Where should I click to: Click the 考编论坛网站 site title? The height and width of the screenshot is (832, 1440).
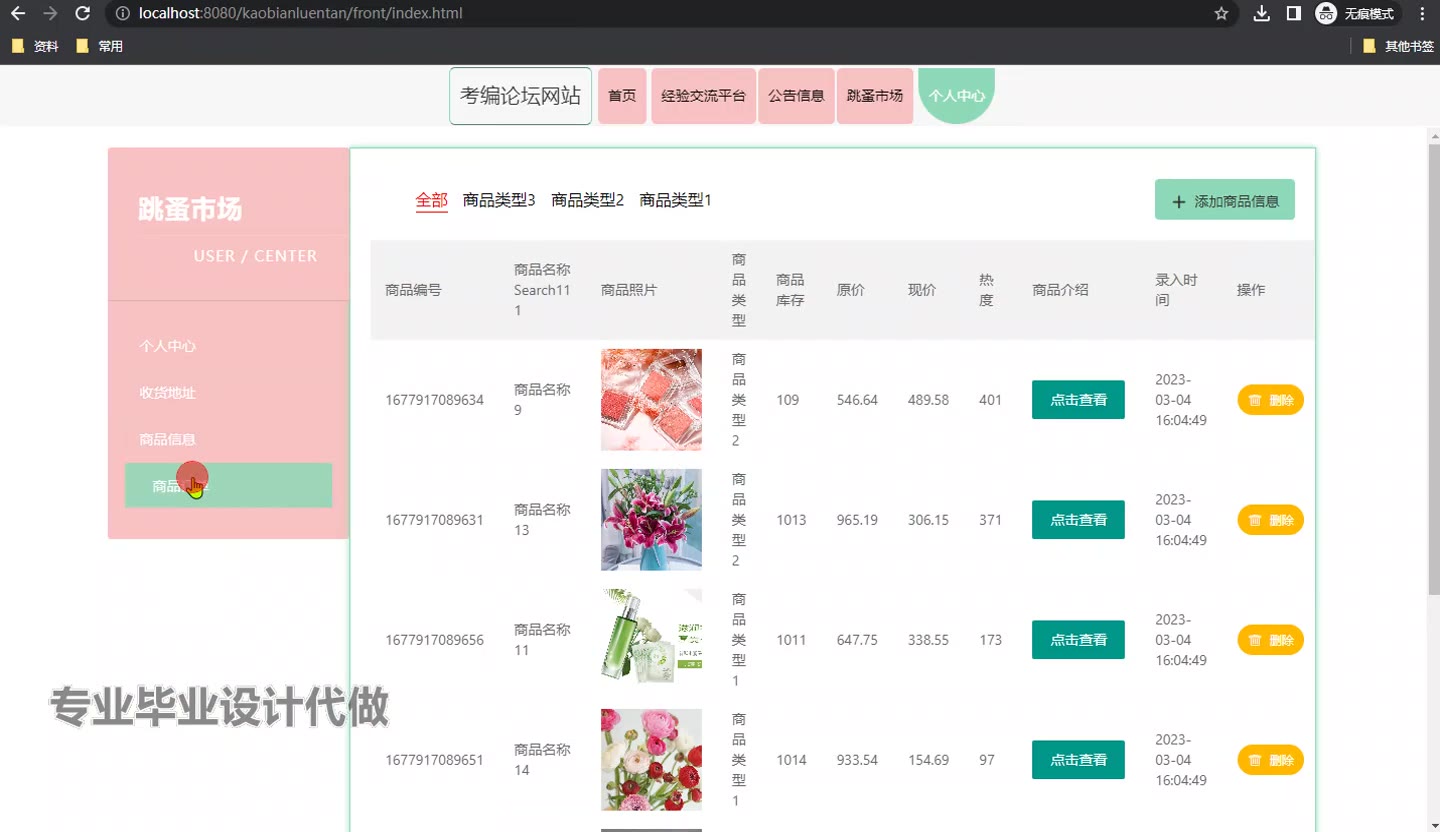tap(521, 96)
